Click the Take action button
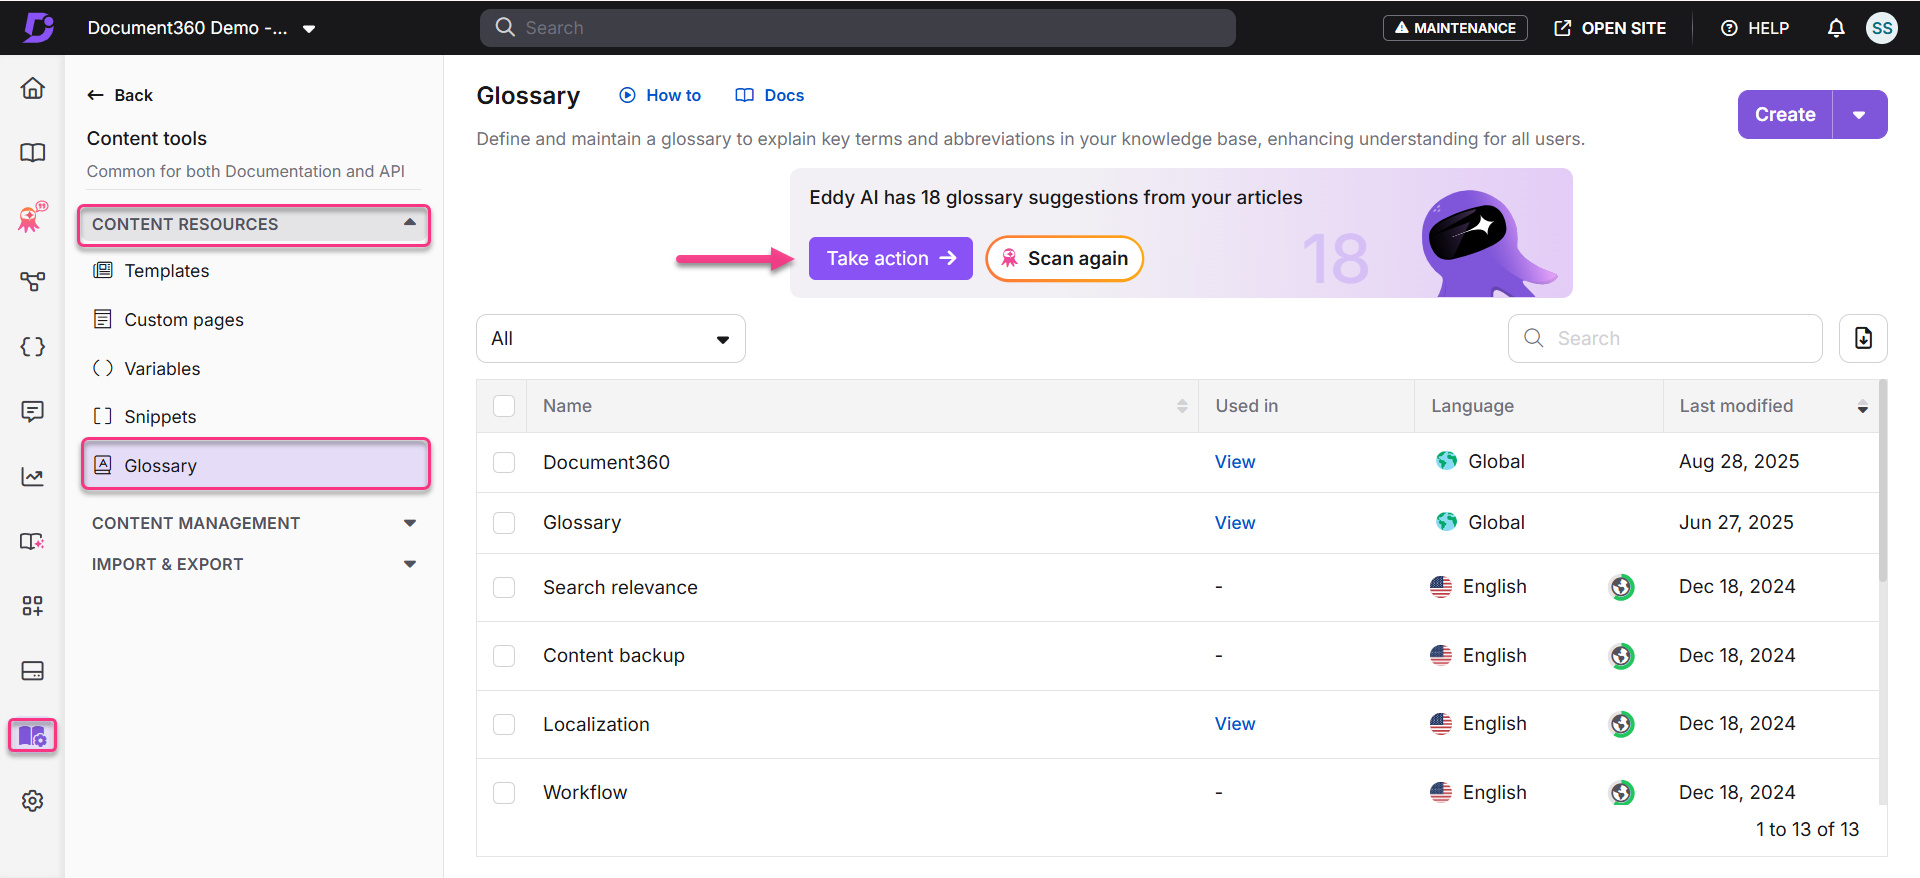Screen dimensions: 1920x878 point(890,258)
